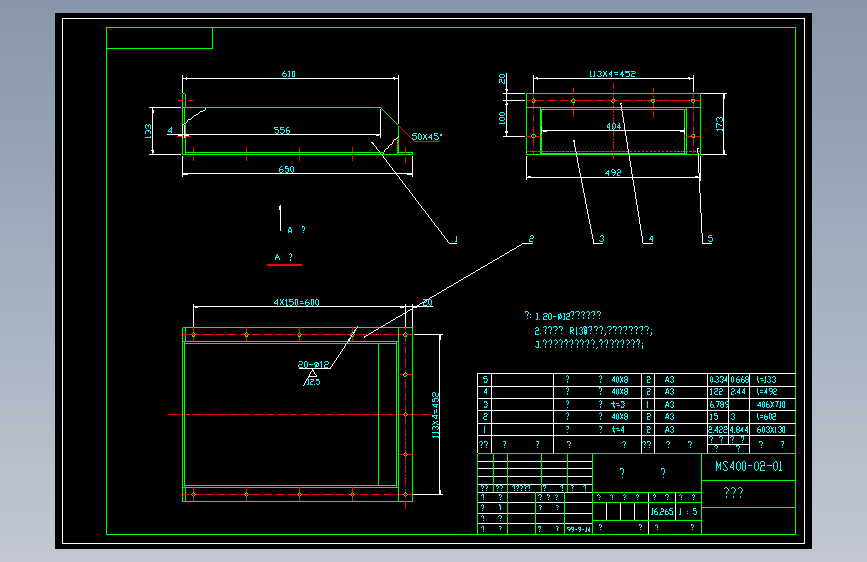
Task: Select the rotated 133 height dimension
Action: click(148, 131)
